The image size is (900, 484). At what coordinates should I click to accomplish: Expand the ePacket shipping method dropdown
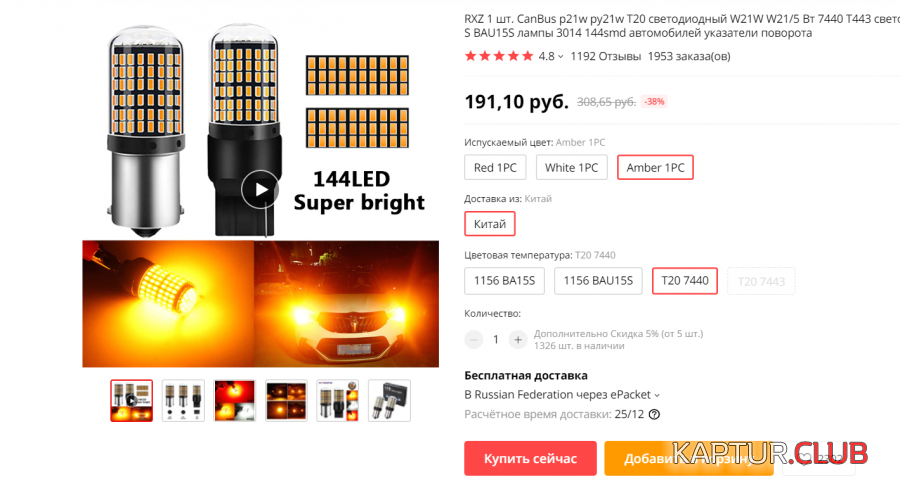pos(657,396)
